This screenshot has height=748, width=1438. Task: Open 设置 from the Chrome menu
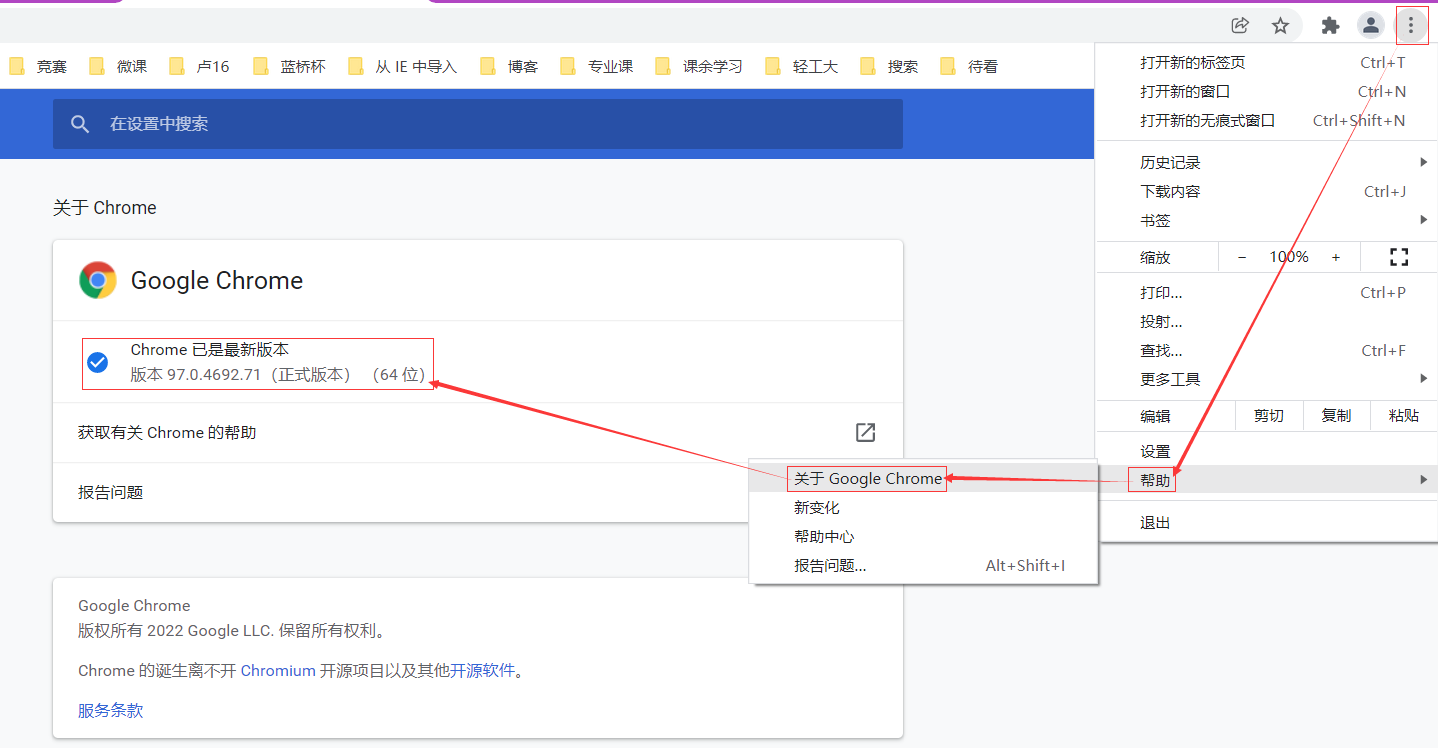pos(1266,451)
